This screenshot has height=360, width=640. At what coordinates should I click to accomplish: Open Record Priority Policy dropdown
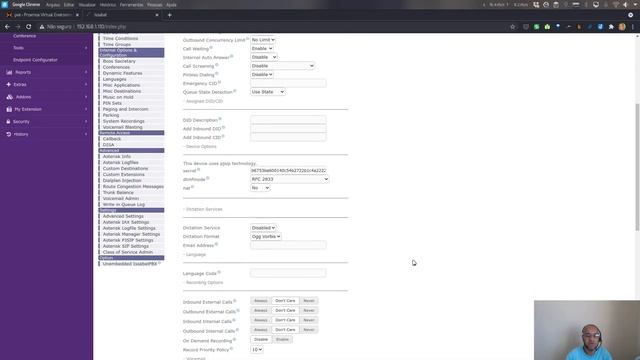[257, 350]
